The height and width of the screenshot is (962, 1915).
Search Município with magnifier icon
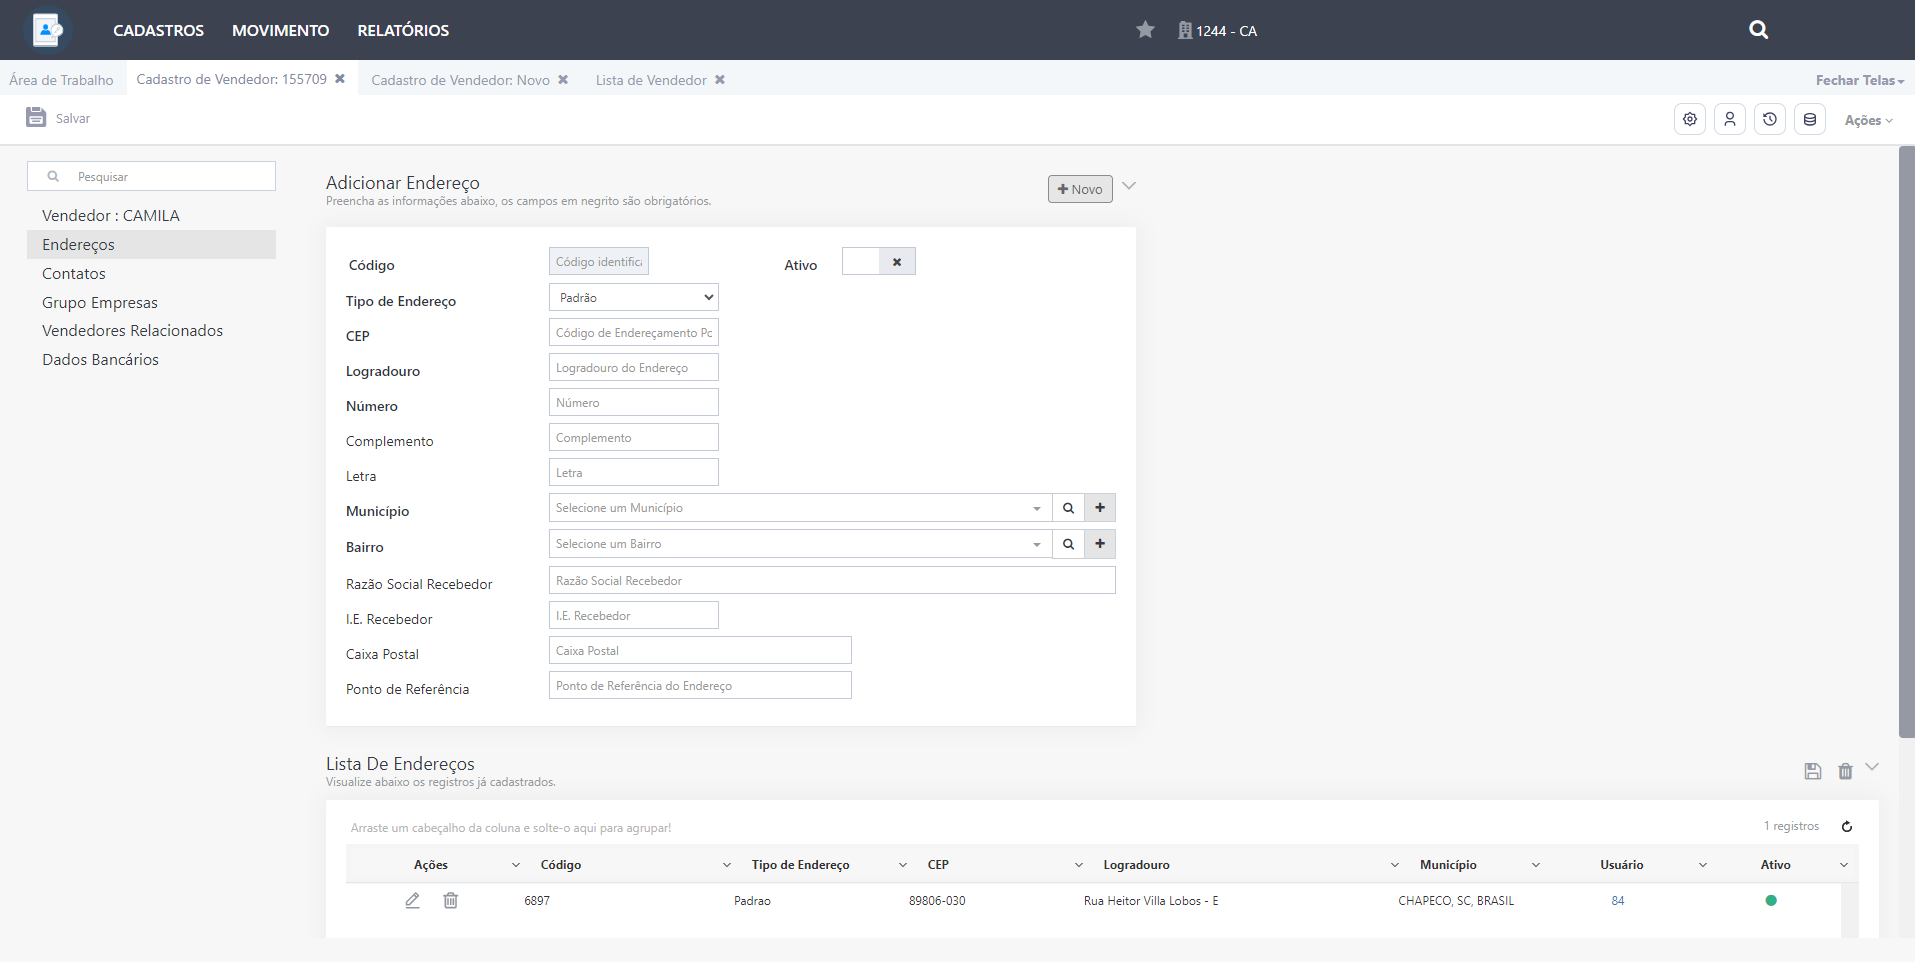(x=1068, y=508)
